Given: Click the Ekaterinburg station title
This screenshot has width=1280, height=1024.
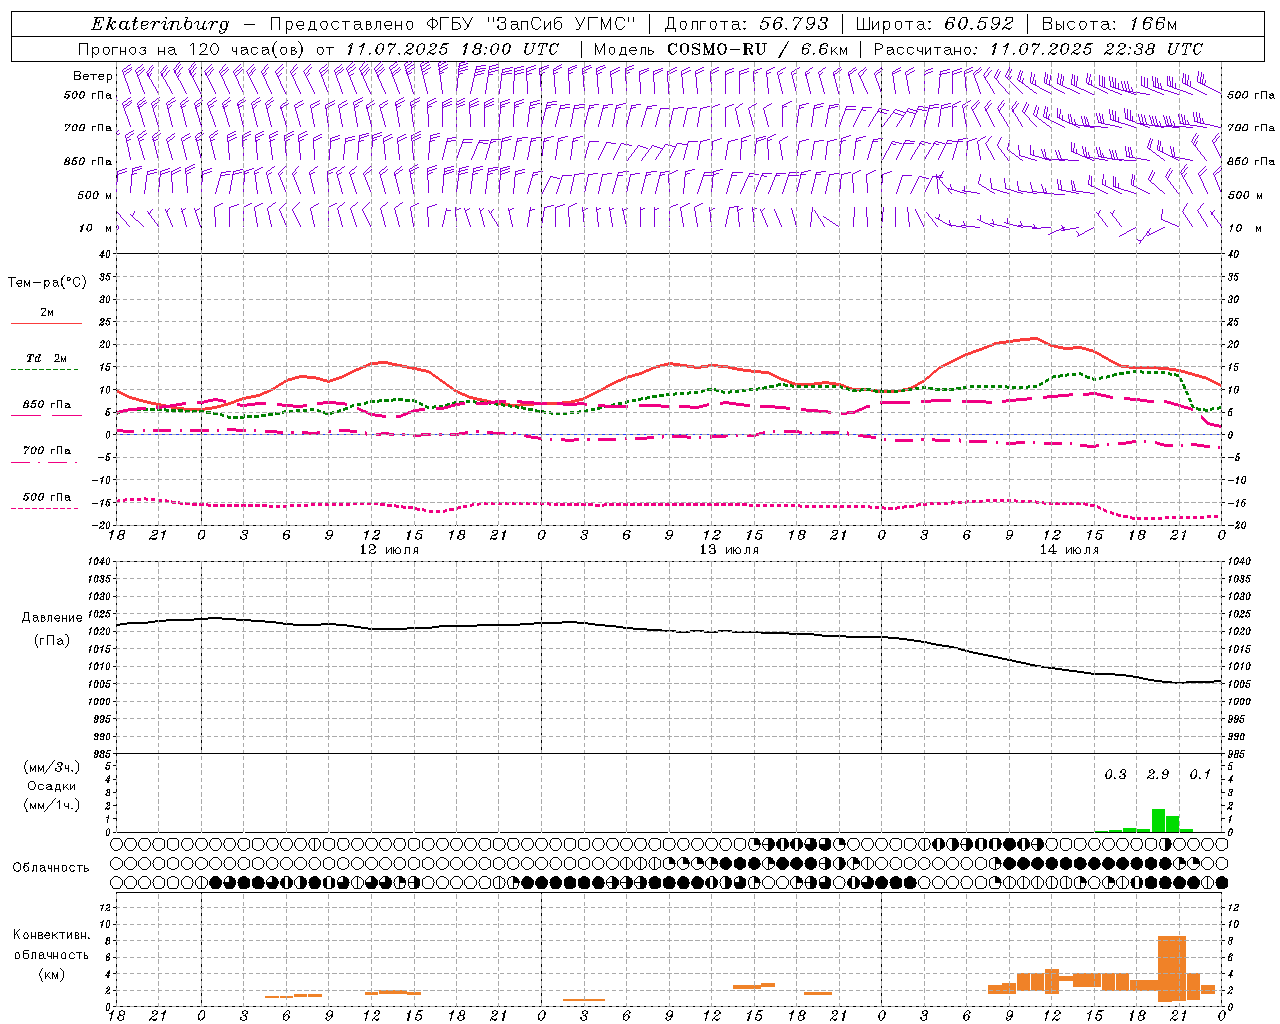Looking at the screenshot, I should coord(159,24).
